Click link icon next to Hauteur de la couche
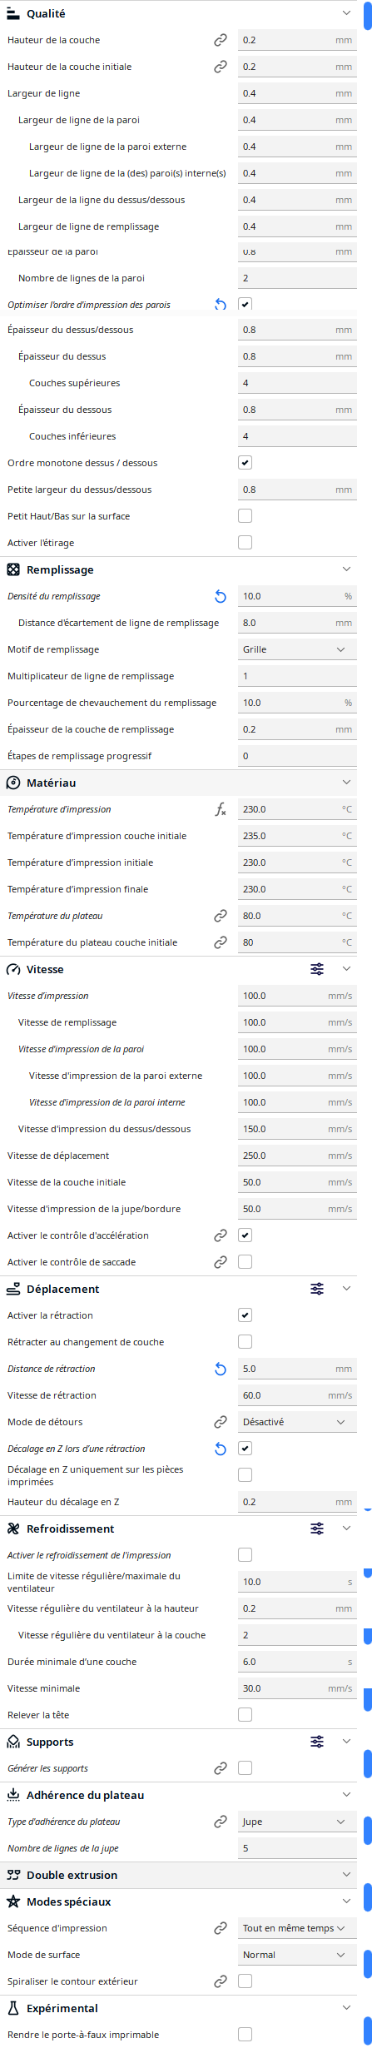Image resolution: width=372 pixels, height=2048 pixels. [x=220, y=41]
